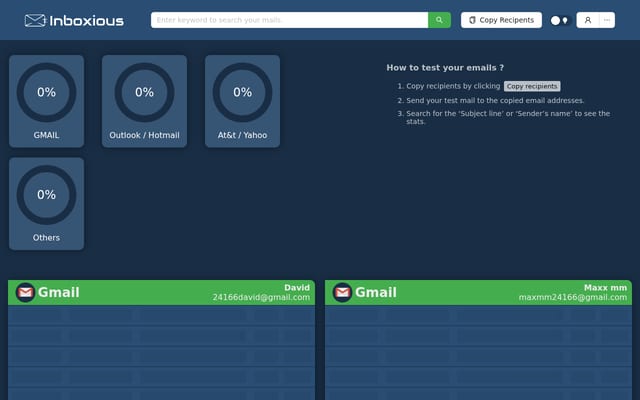Click the maxmm24166@gmail.com address
Image resolution: width=640 pixels, height=400 pixels.
pyautogui.click(x=573, y=298)
